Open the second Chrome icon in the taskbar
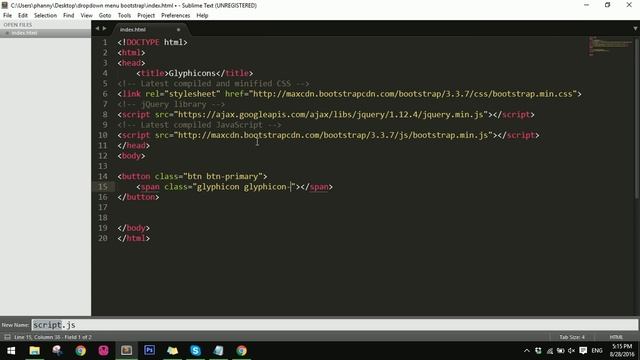The width and height of the screenshot is (640, 360). click(242, 351)
